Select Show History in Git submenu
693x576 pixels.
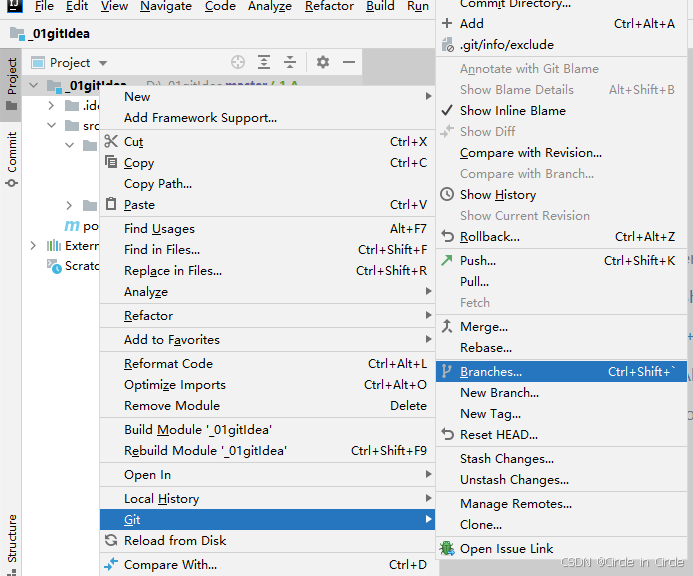[497, 195]
